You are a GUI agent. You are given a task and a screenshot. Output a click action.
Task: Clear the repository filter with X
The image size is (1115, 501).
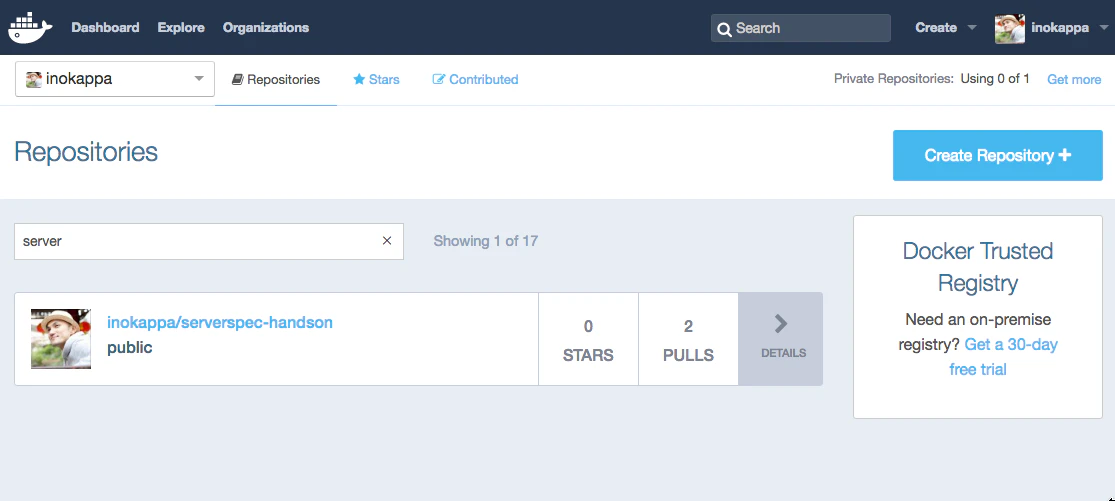click(387, 241)
